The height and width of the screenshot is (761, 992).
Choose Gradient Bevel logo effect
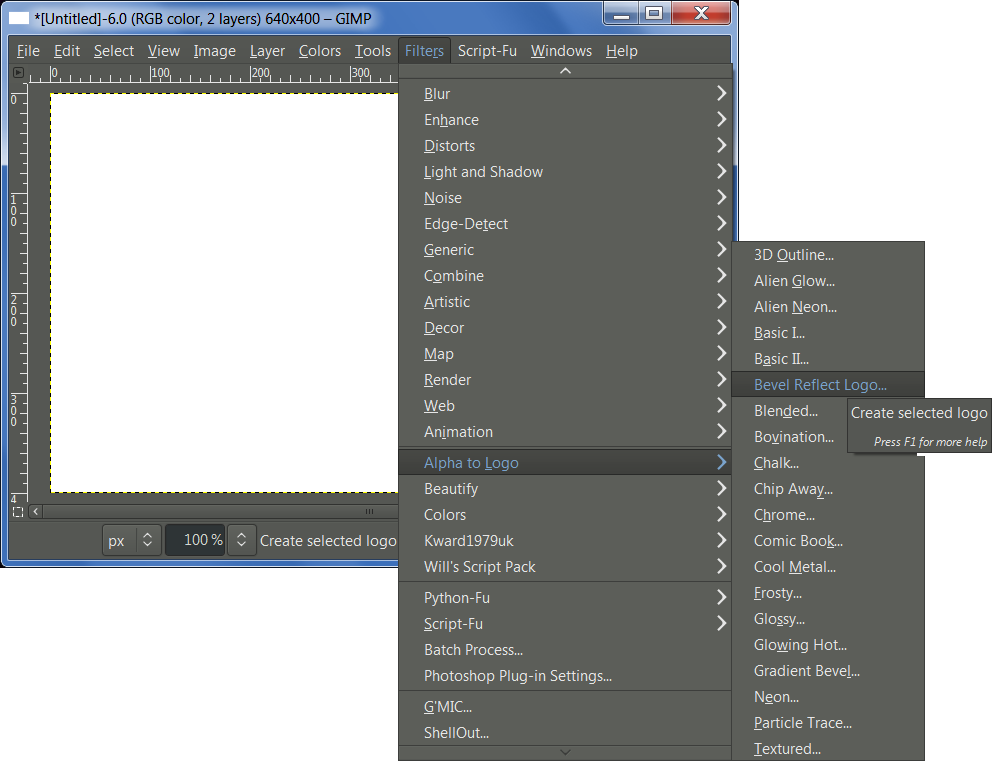pos(828,671)
